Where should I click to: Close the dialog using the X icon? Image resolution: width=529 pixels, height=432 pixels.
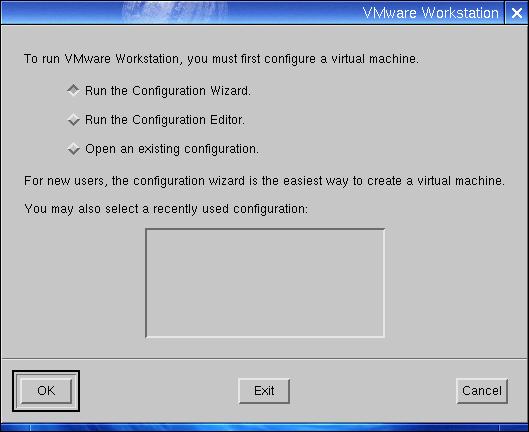point(517,13)
